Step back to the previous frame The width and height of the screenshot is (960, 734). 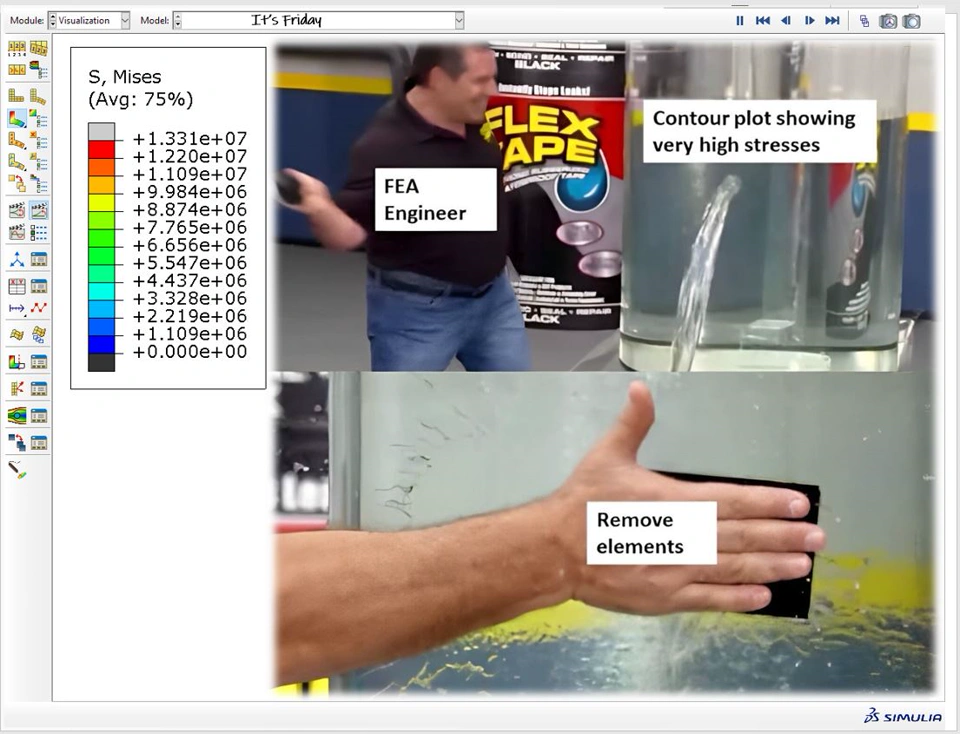click(786, 21)
